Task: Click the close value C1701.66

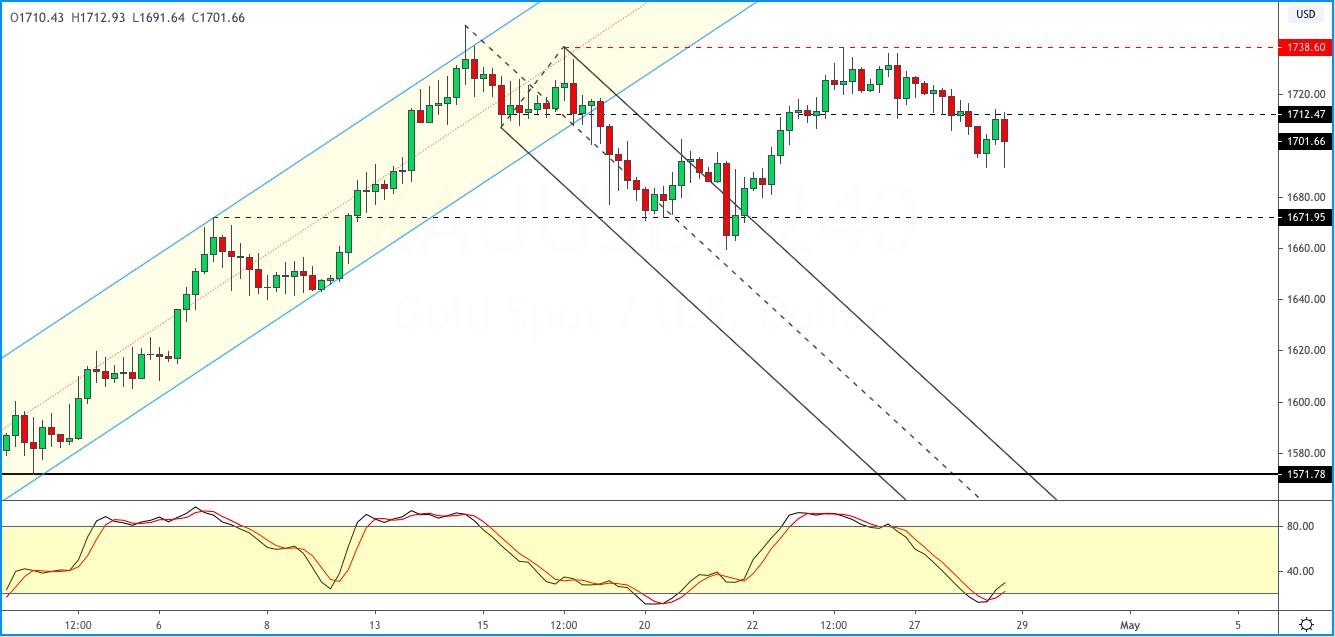Action: [218, 18]
